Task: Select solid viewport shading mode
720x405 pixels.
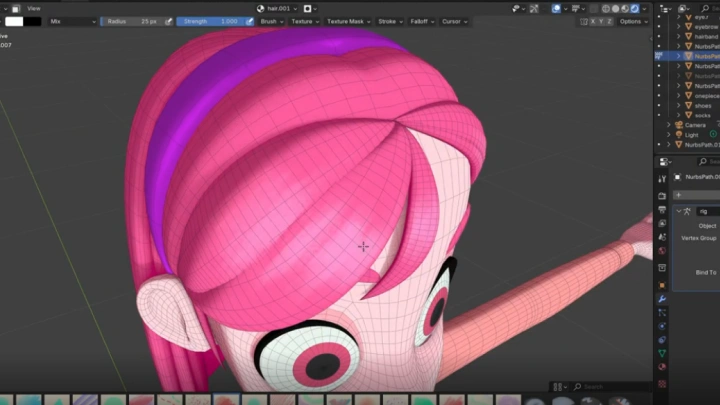Action: point(615,9)
